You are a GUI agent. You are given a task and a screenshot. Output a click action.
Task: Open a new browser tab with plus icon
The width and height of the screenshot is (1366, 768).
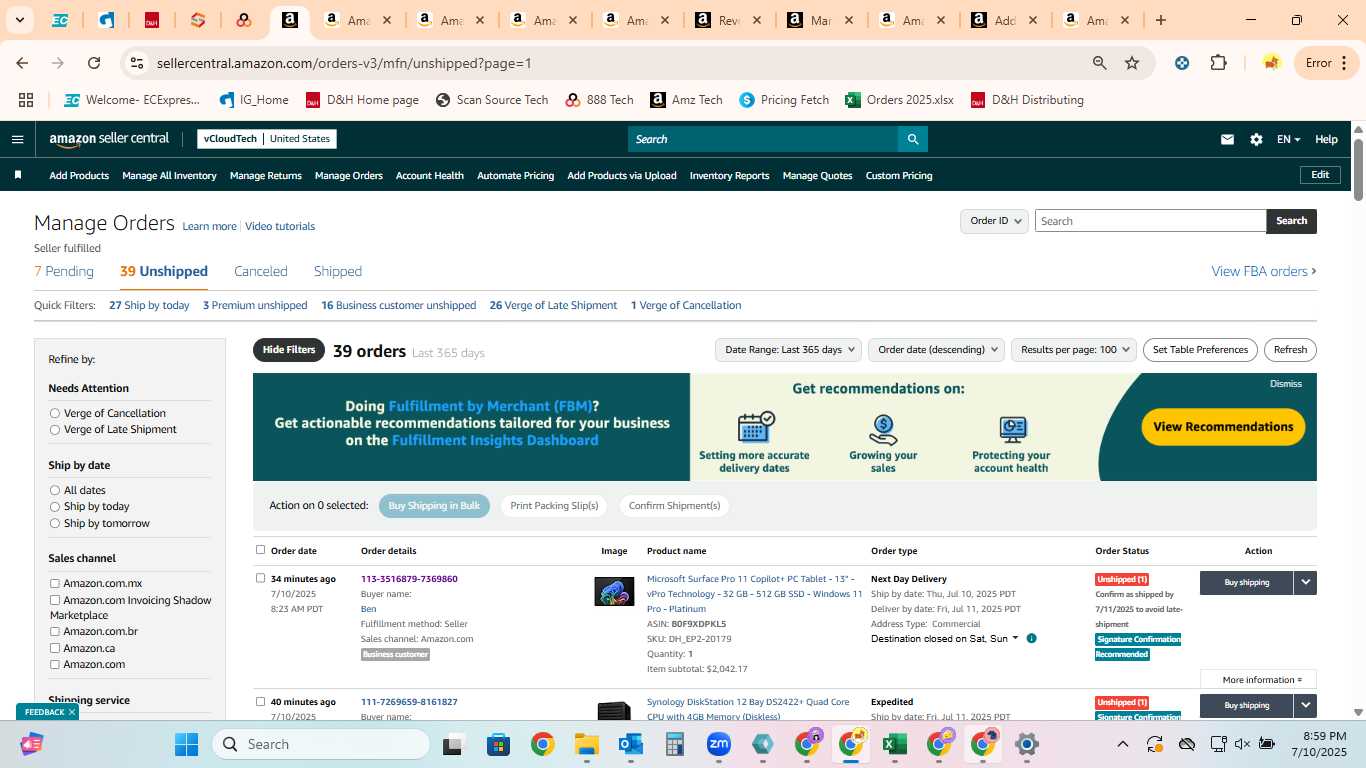click(x=1161, y=20)
